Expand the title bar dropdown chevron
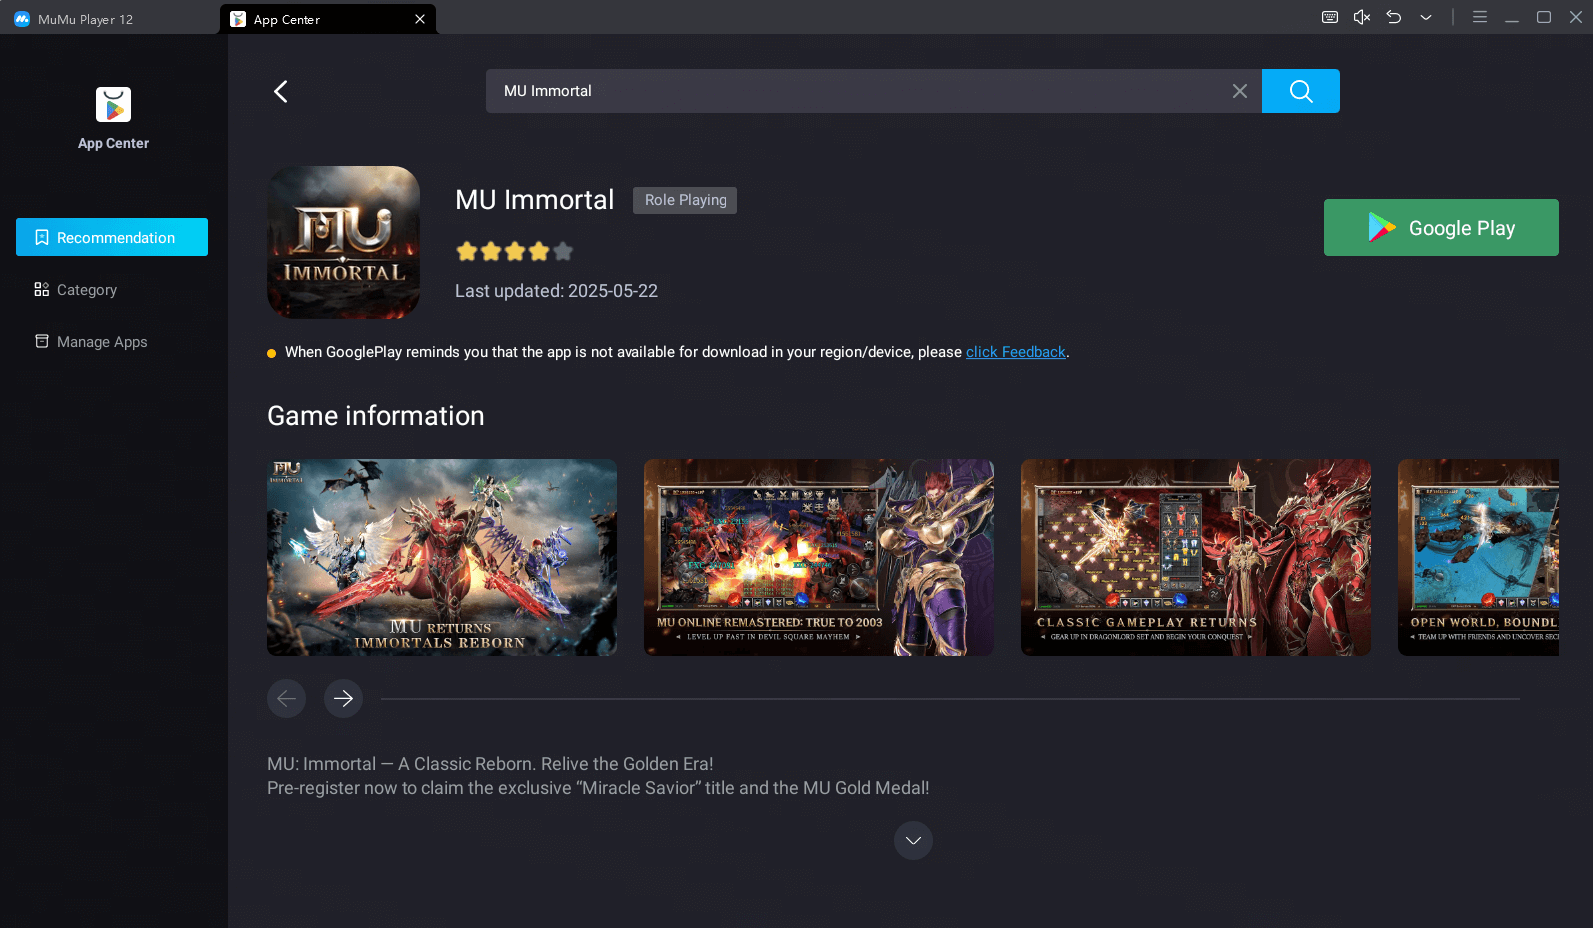This screenshot has height=928, width=1593. (1425, 18)
